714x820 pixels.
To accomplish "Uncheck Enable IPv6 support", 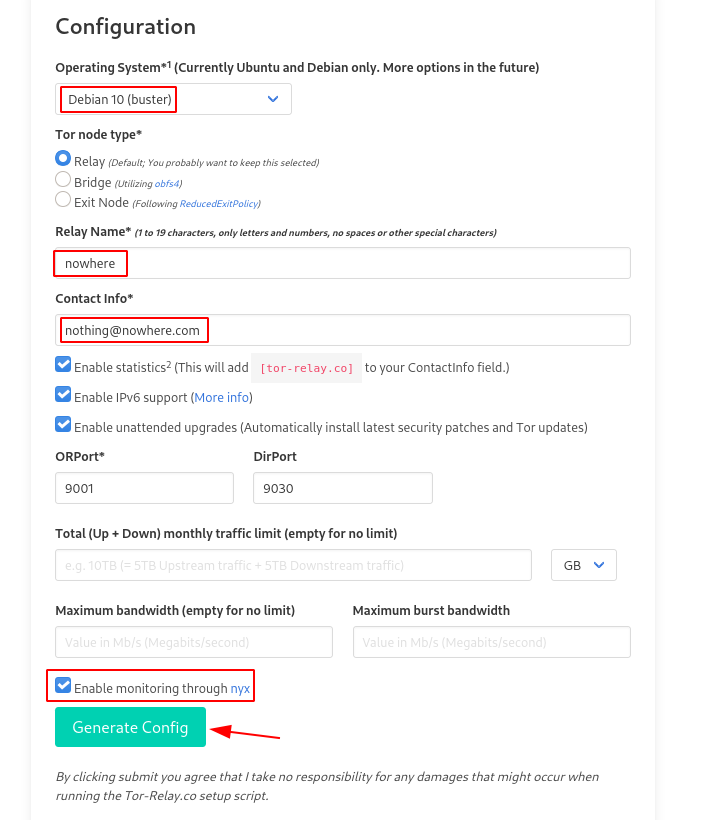I will click(63, 394).
